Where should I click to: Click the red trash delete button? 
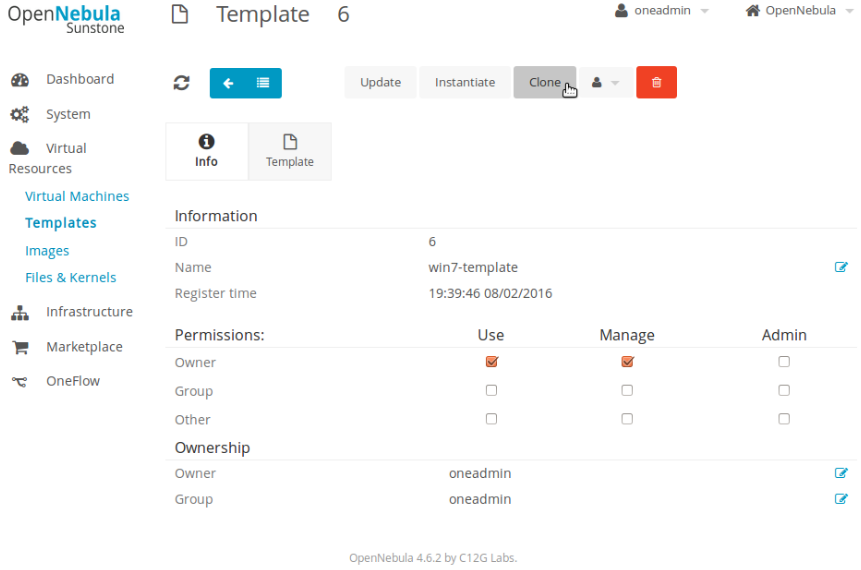point(656,82)
